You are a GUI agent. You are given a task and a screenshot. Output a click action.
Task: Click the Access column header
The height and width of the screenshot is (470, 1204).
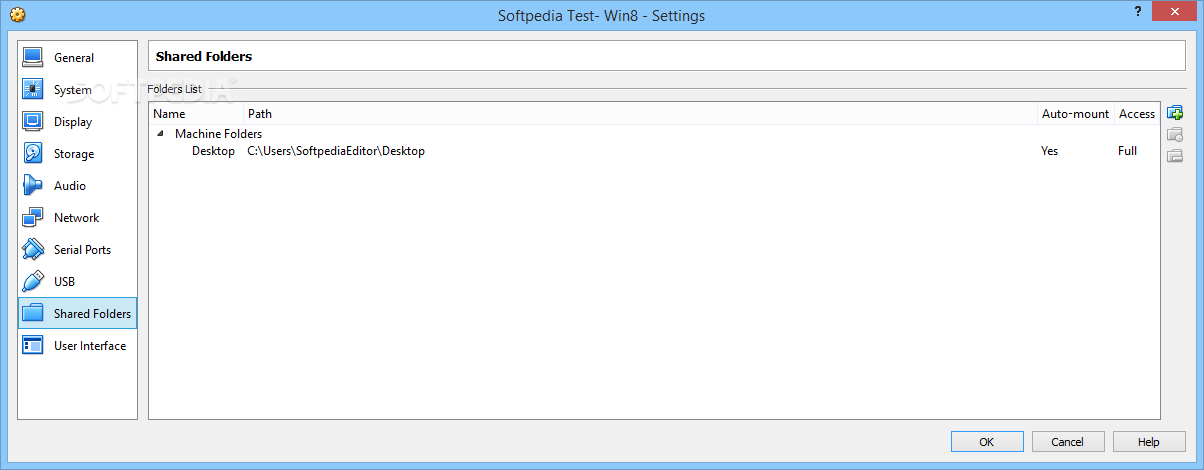point(1136,114)
